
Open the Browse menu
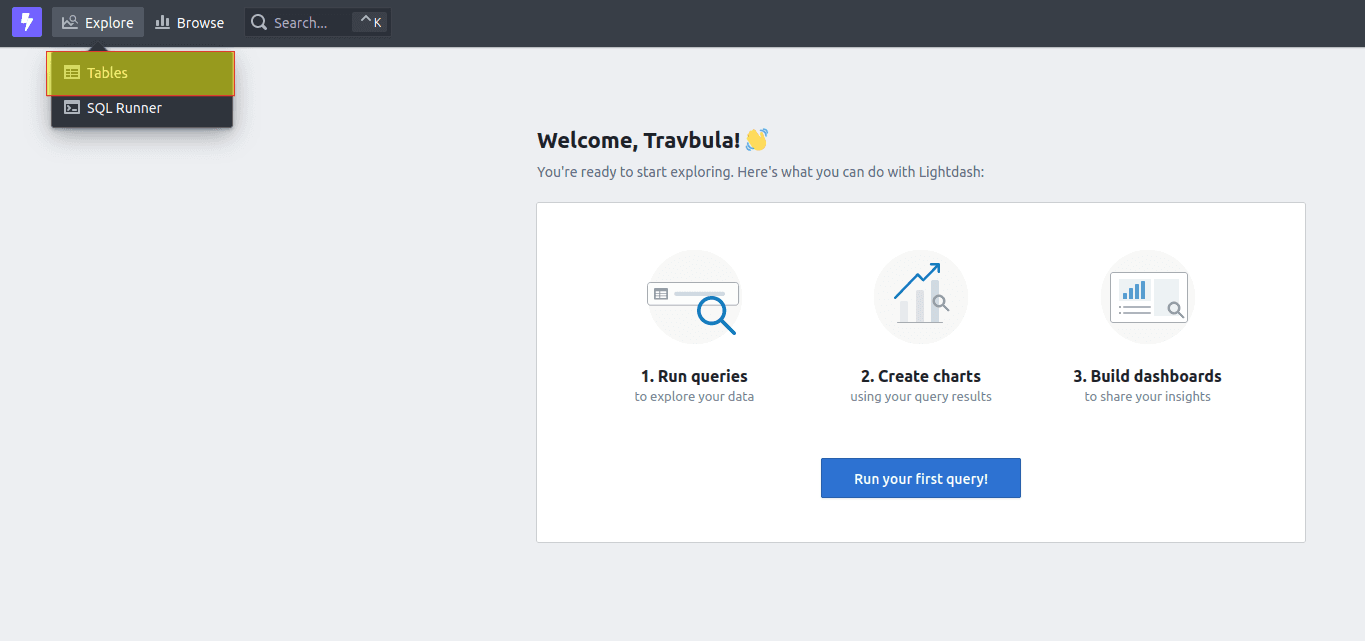[x=190, y=22]
